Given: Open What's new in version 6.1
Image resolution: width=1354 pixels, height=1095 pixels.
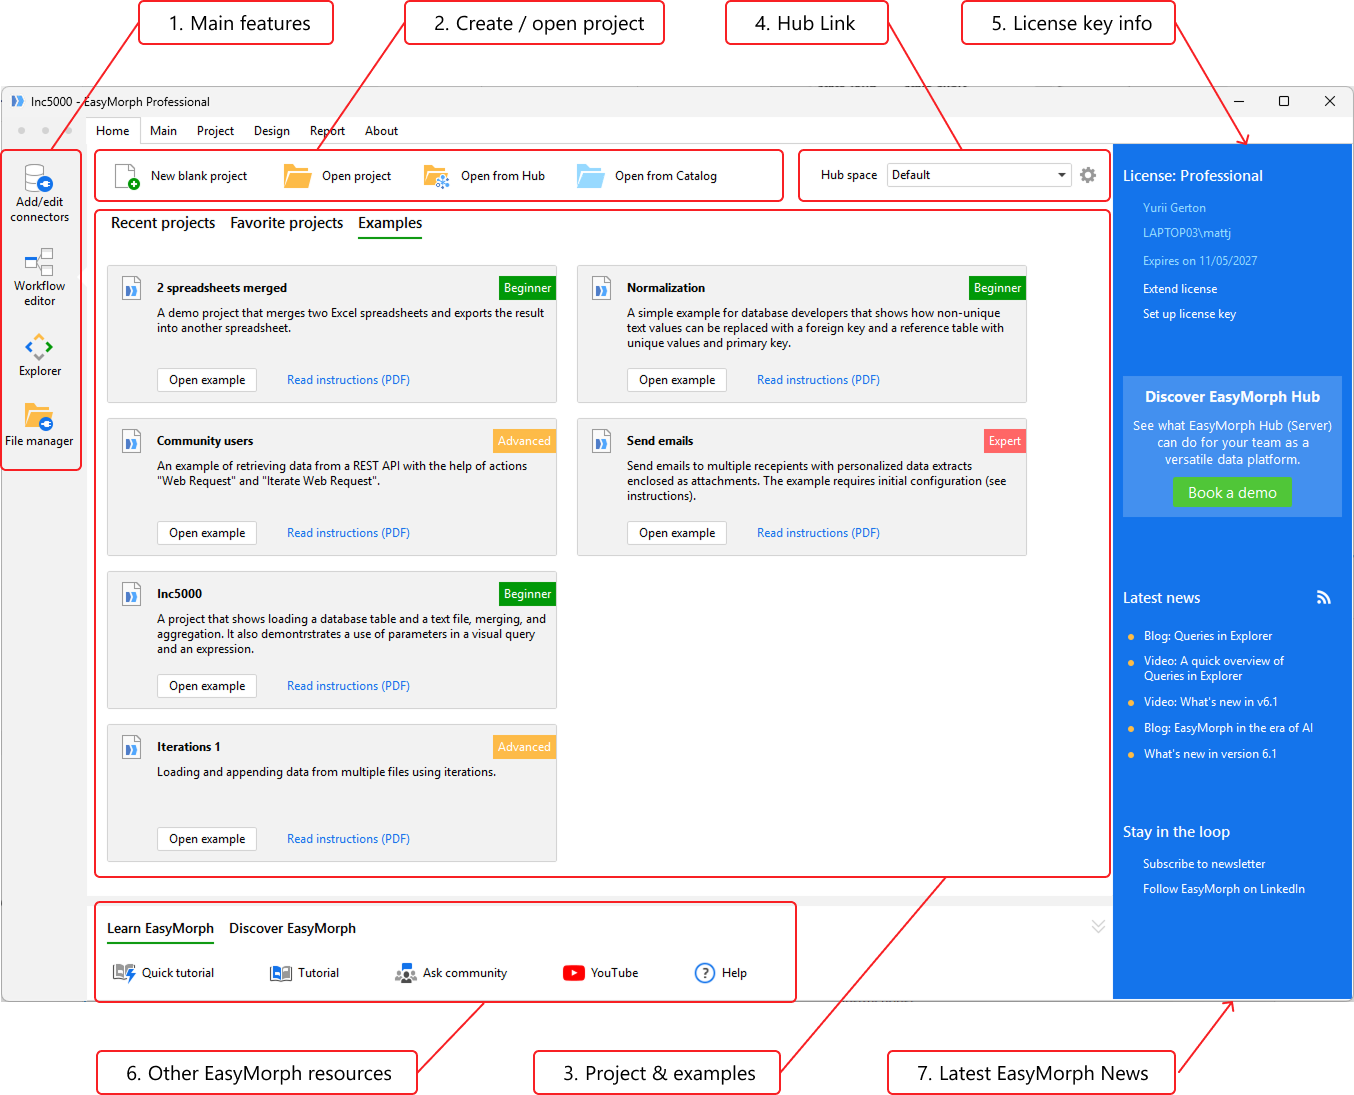Looking at the screenshot, I should point(1210,754).
